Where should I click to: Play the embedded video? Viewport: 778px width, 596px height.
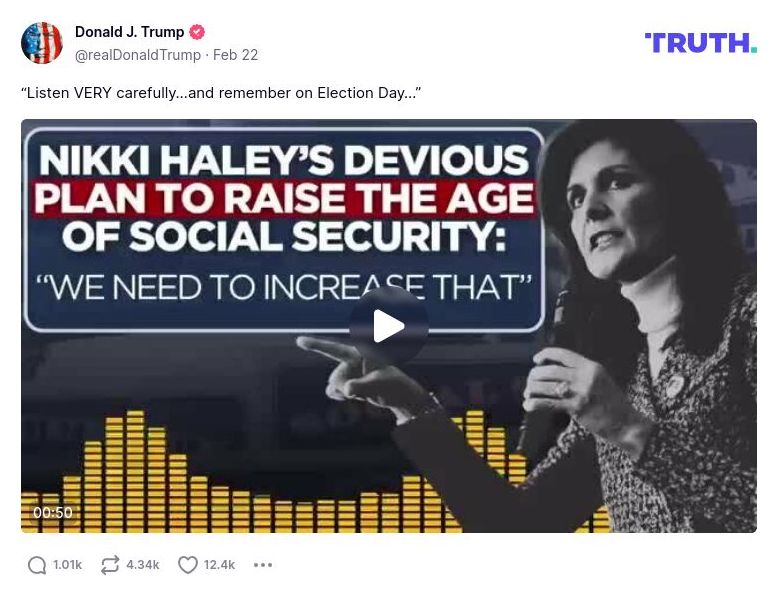coord(389,326)
